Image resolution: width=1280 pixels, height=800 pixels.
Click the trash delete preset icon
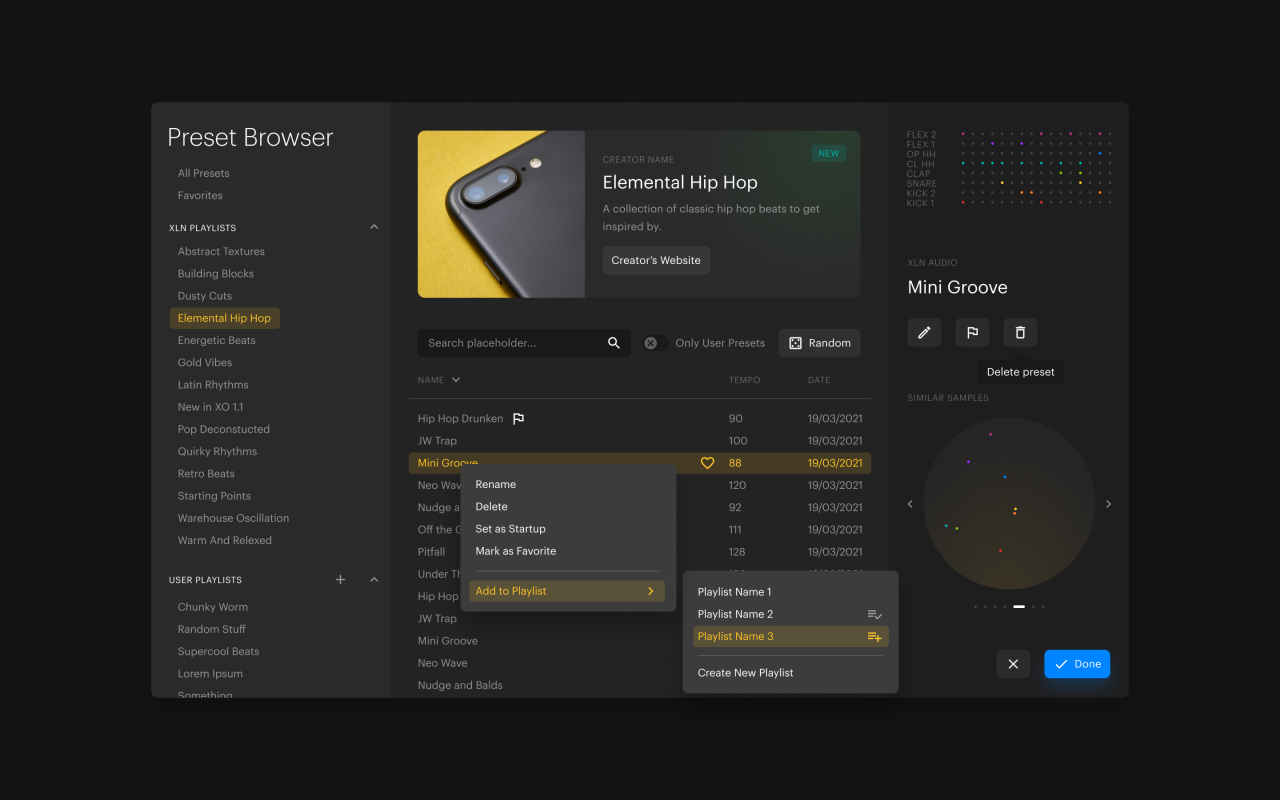pyautogui.click(x=1020, y=333)
